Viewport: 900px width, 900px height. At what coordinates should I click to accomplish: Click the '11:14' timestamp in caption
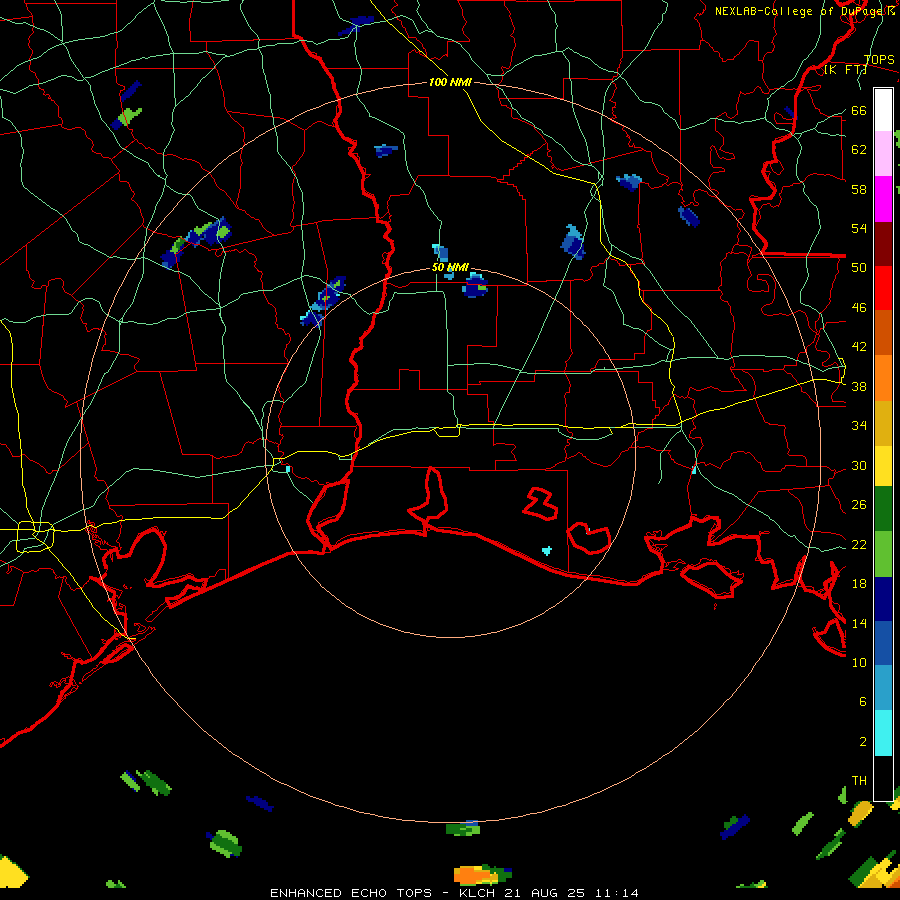(617, 893)
